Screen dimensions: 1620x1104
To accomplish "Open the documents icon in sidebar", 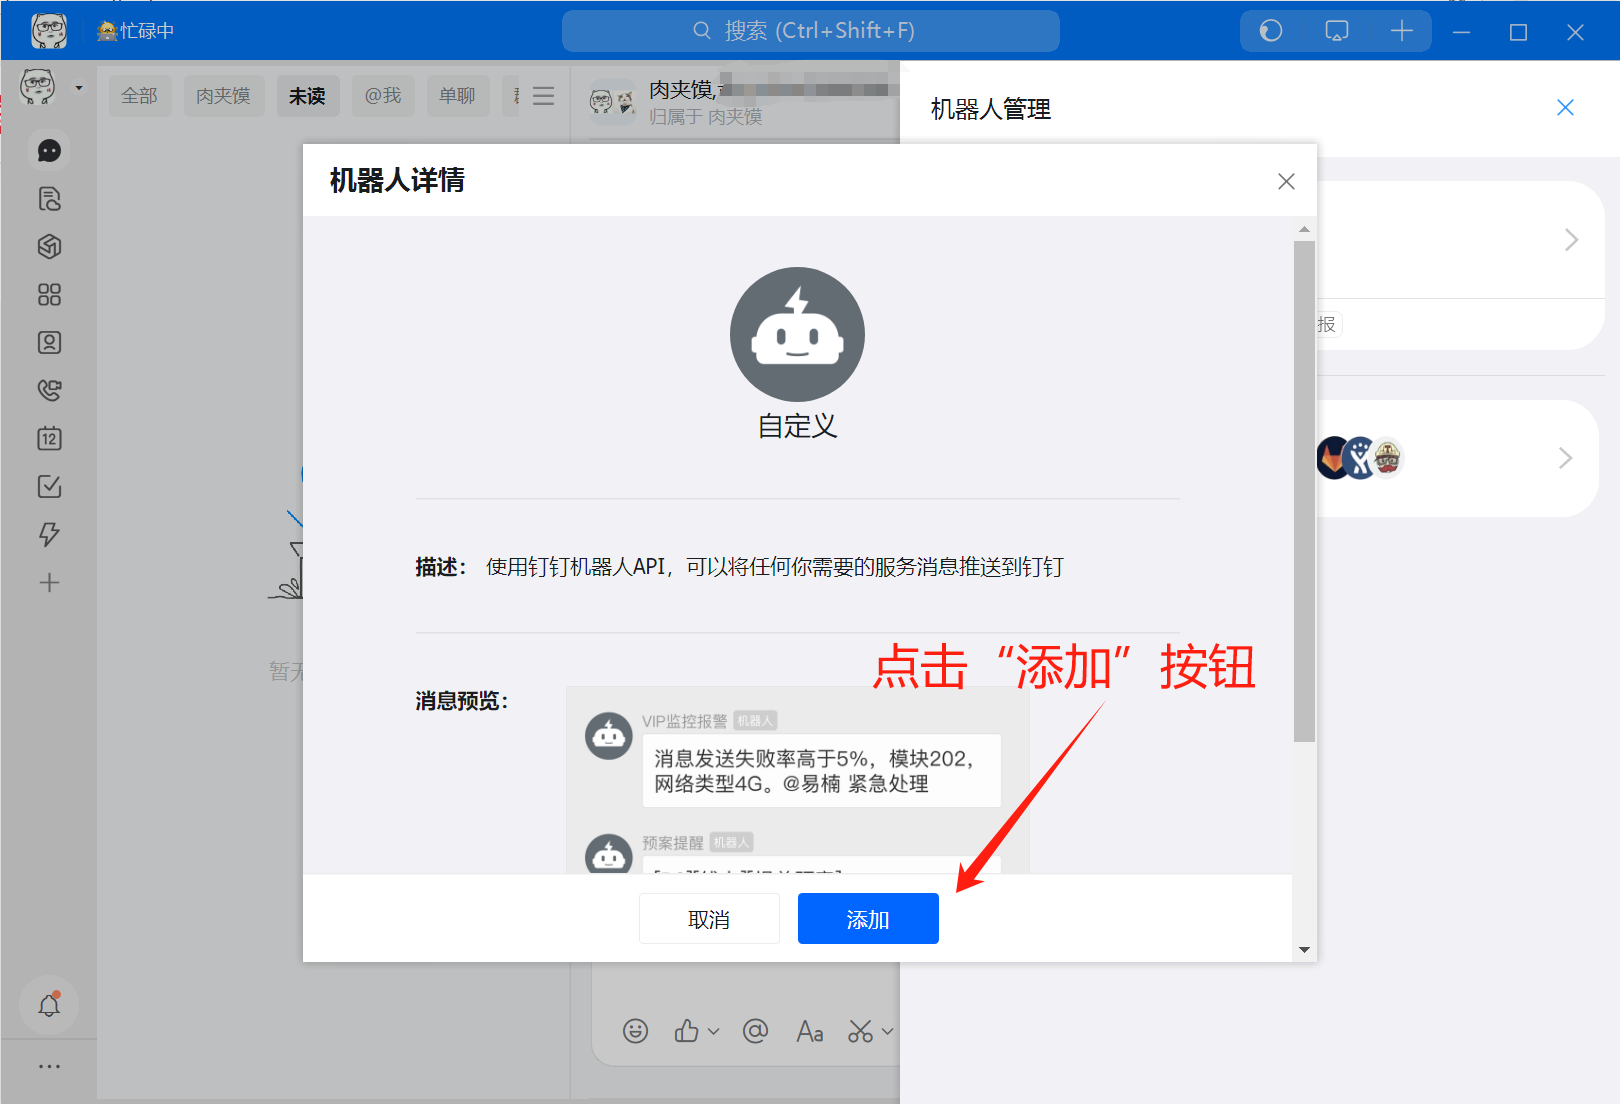I will (x=49, y=199).
